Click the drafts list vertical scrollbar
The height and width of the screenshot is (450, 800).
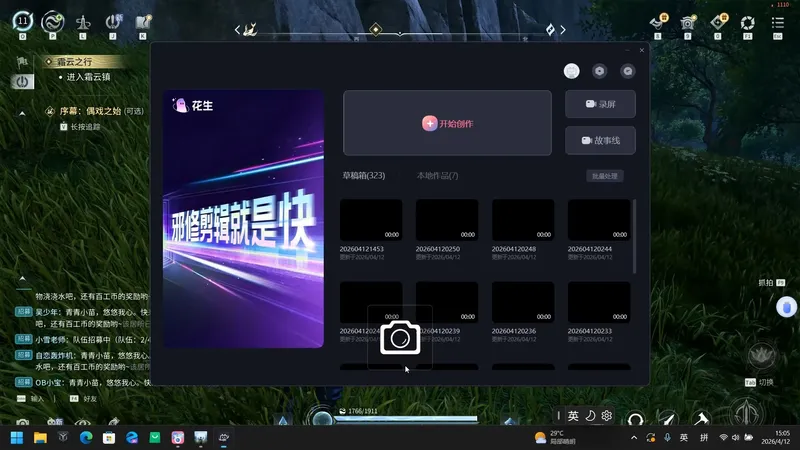634,236
